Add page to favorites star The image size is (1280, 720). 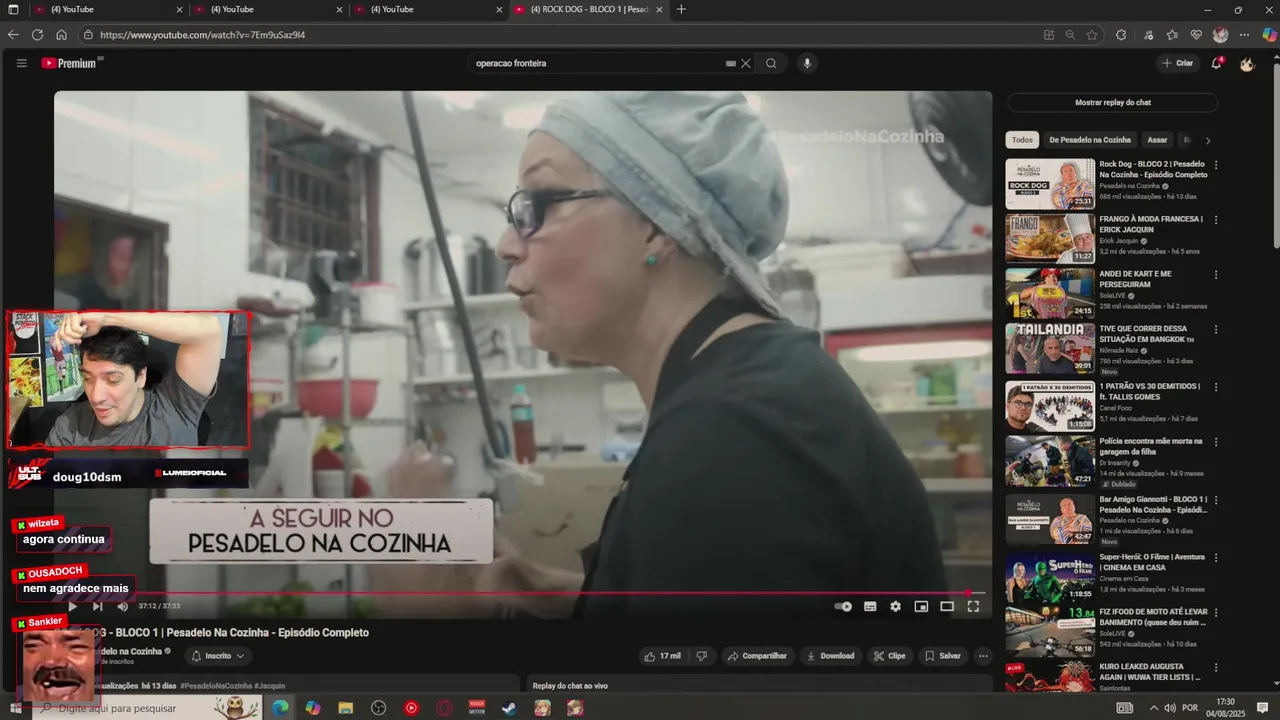coord(1092,35)
